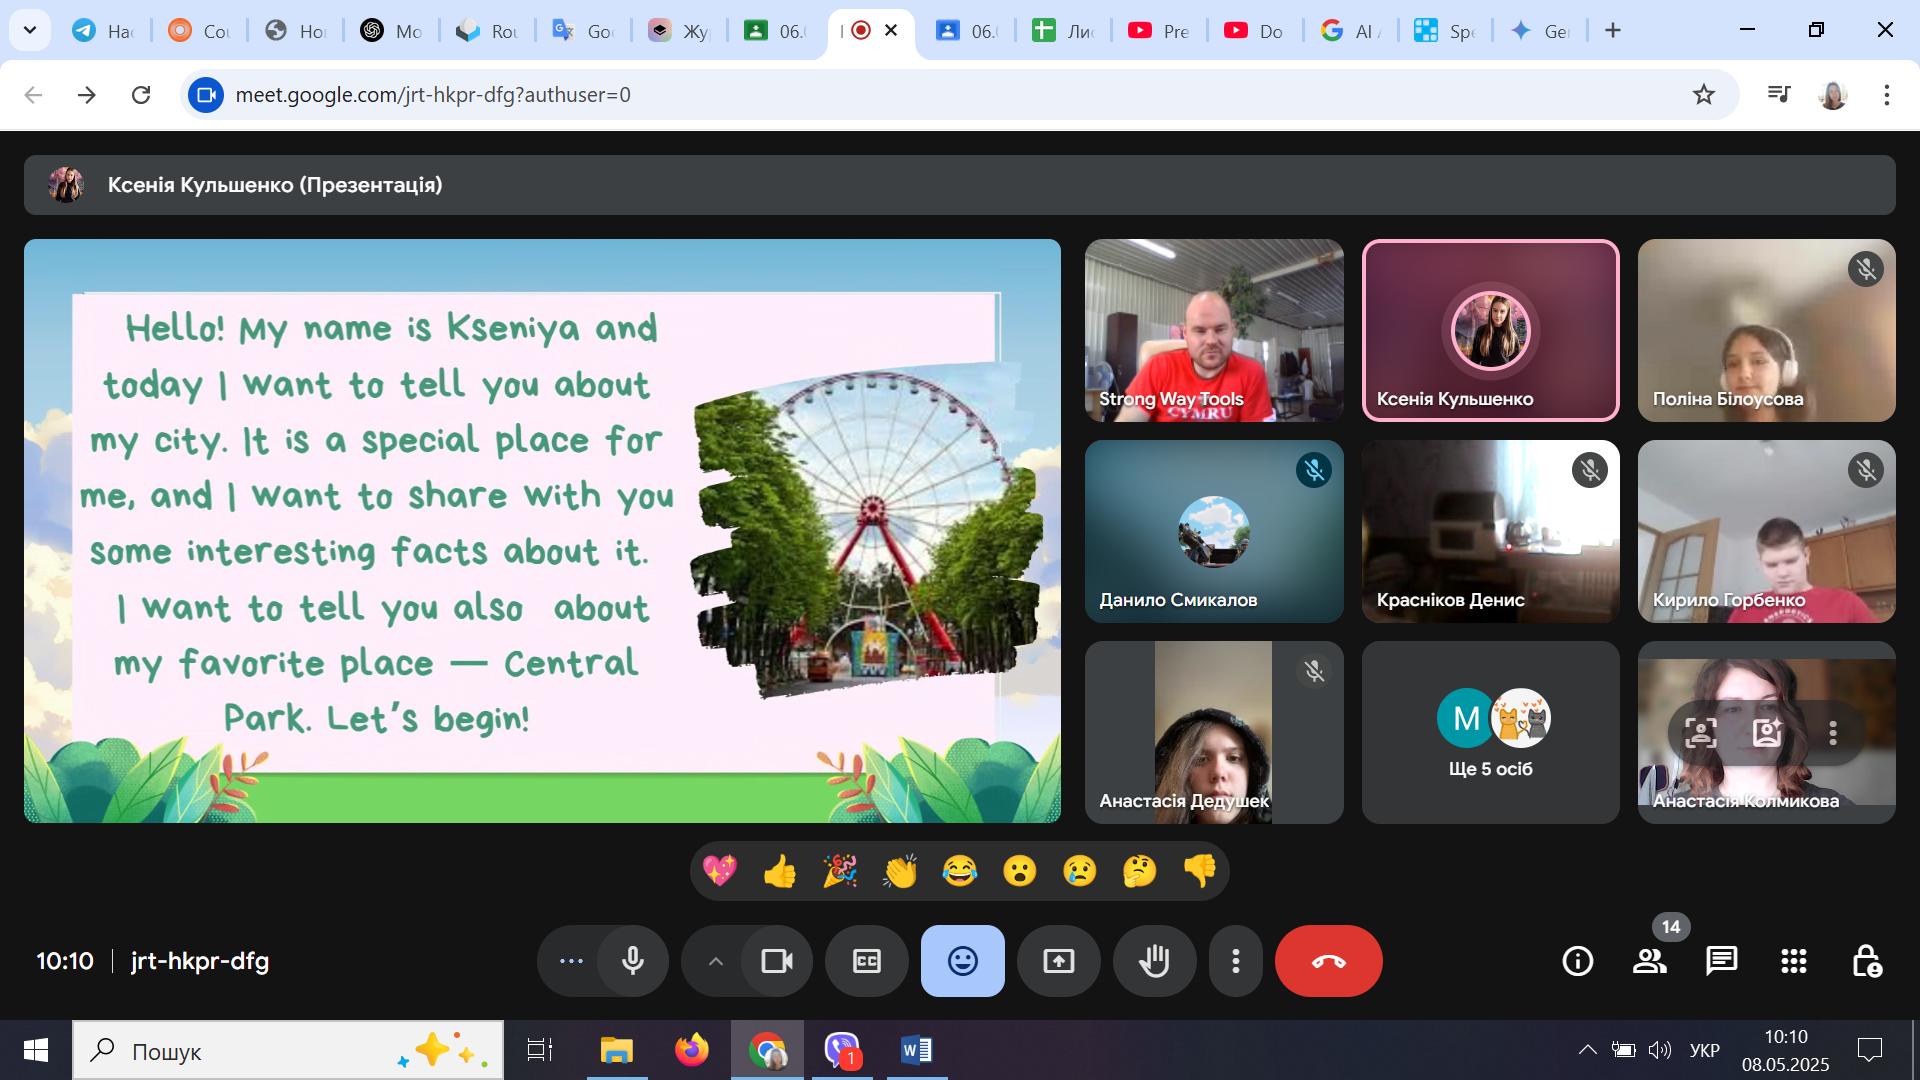Viewport: 1920px width, 1080px height.
Task: Open audio settings ellipsis near microphone
Action: (571, 961)
